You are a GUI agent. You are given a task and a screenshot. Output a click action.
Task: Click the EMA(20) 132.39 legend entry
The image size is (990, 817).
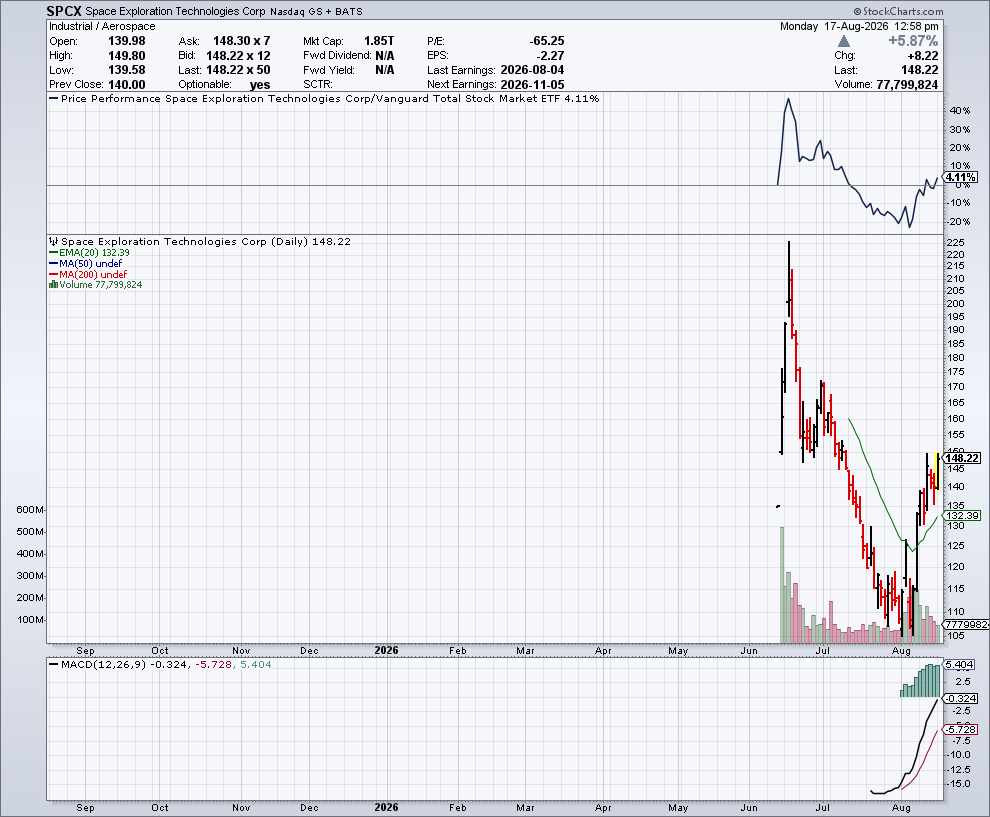click(89, 253)
